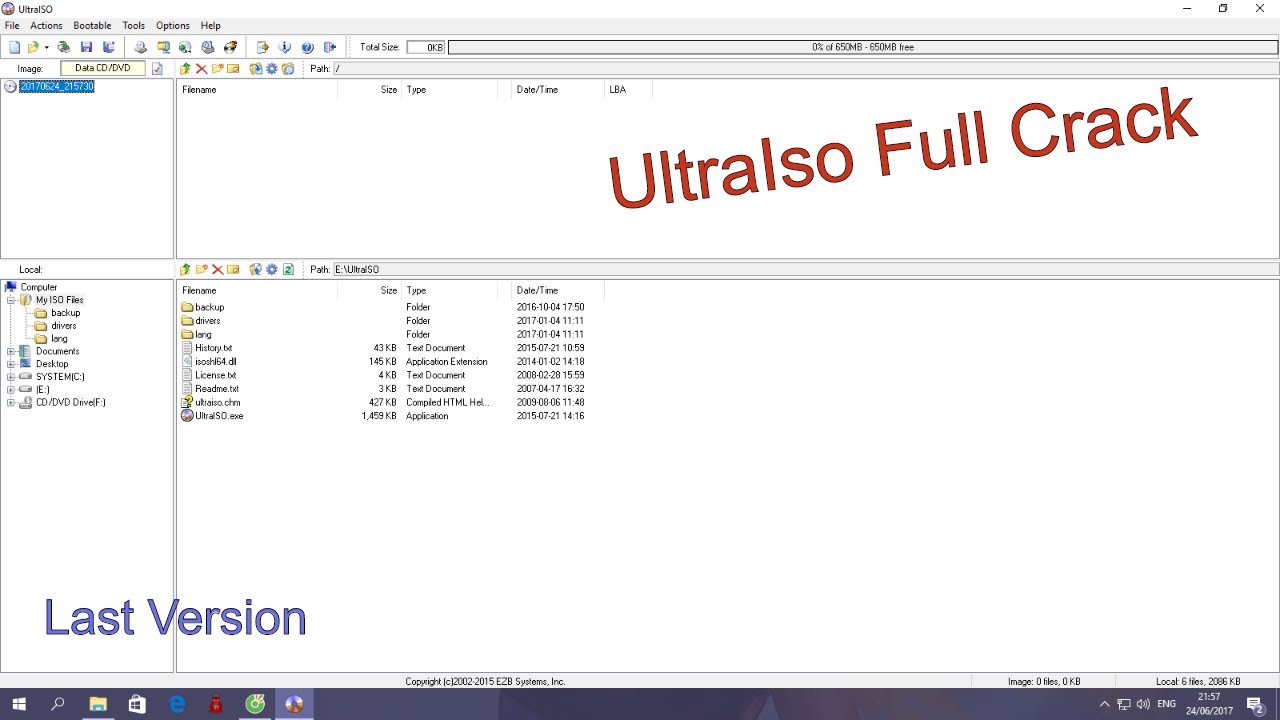Select UltraISO.exe in the file list
The image size is (1280, 720).
click(219, 416)
